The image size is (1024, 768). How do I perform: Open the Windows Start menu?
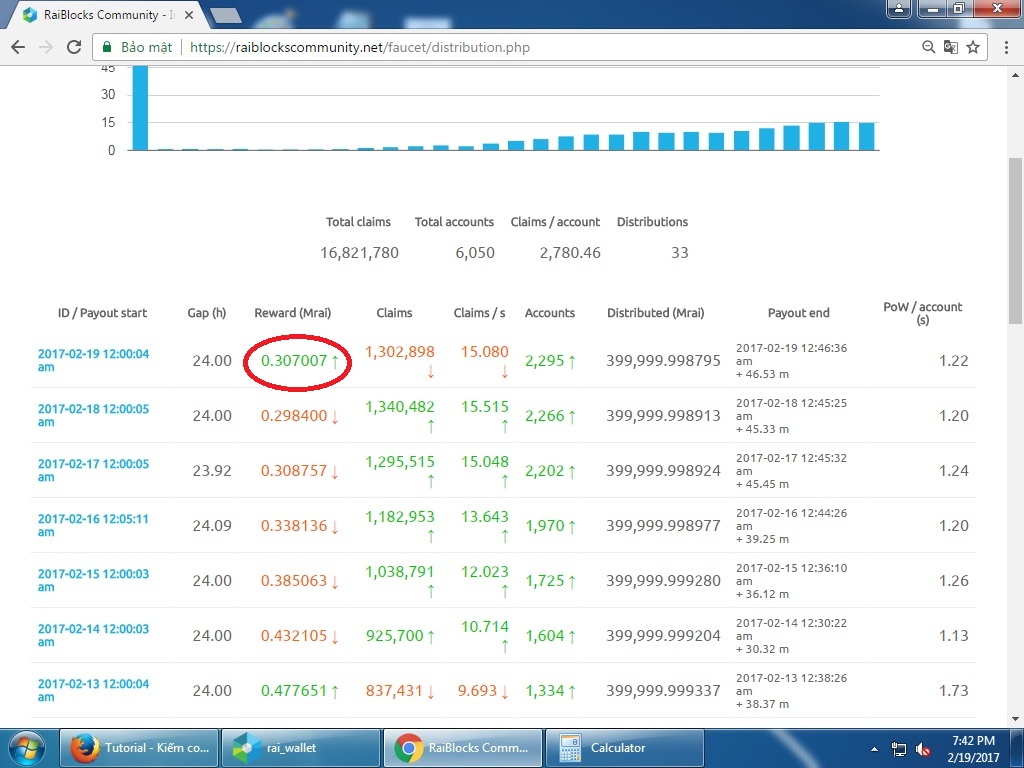[x=27, y=748]
